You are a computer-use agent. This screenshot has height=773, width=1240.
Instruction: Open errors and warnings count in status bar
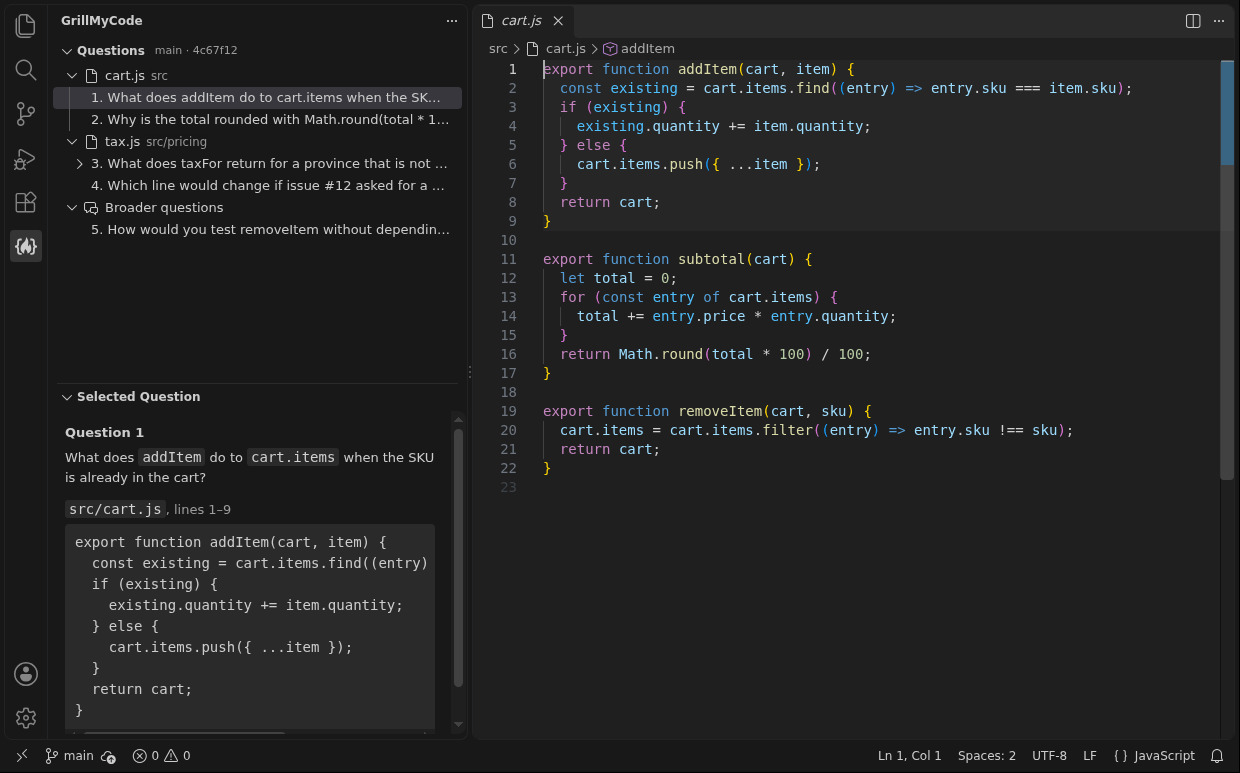coord(161,756)
